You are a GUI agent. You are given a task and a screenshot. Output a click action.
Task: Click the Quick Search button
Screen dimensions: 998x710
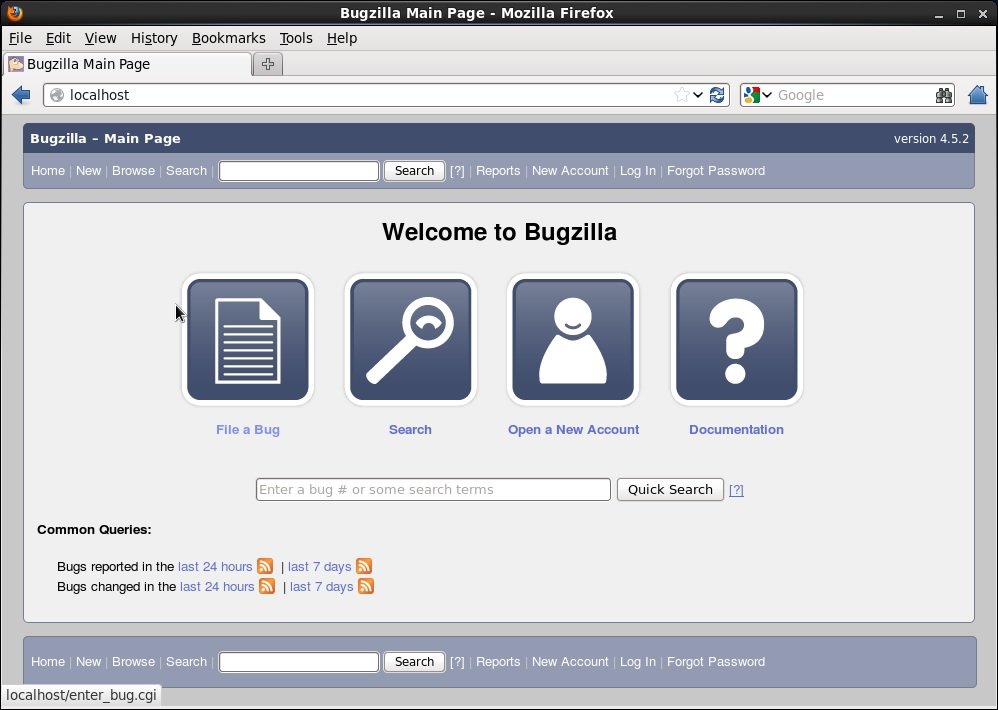(x=670, y=489)
